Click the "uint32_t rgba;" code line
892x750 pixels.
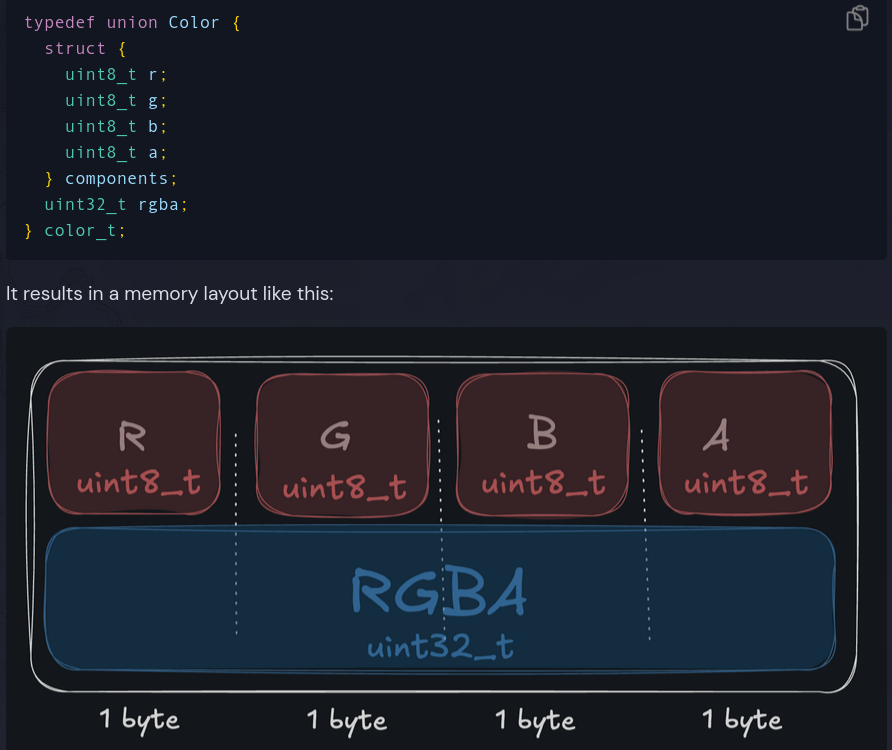116,204
